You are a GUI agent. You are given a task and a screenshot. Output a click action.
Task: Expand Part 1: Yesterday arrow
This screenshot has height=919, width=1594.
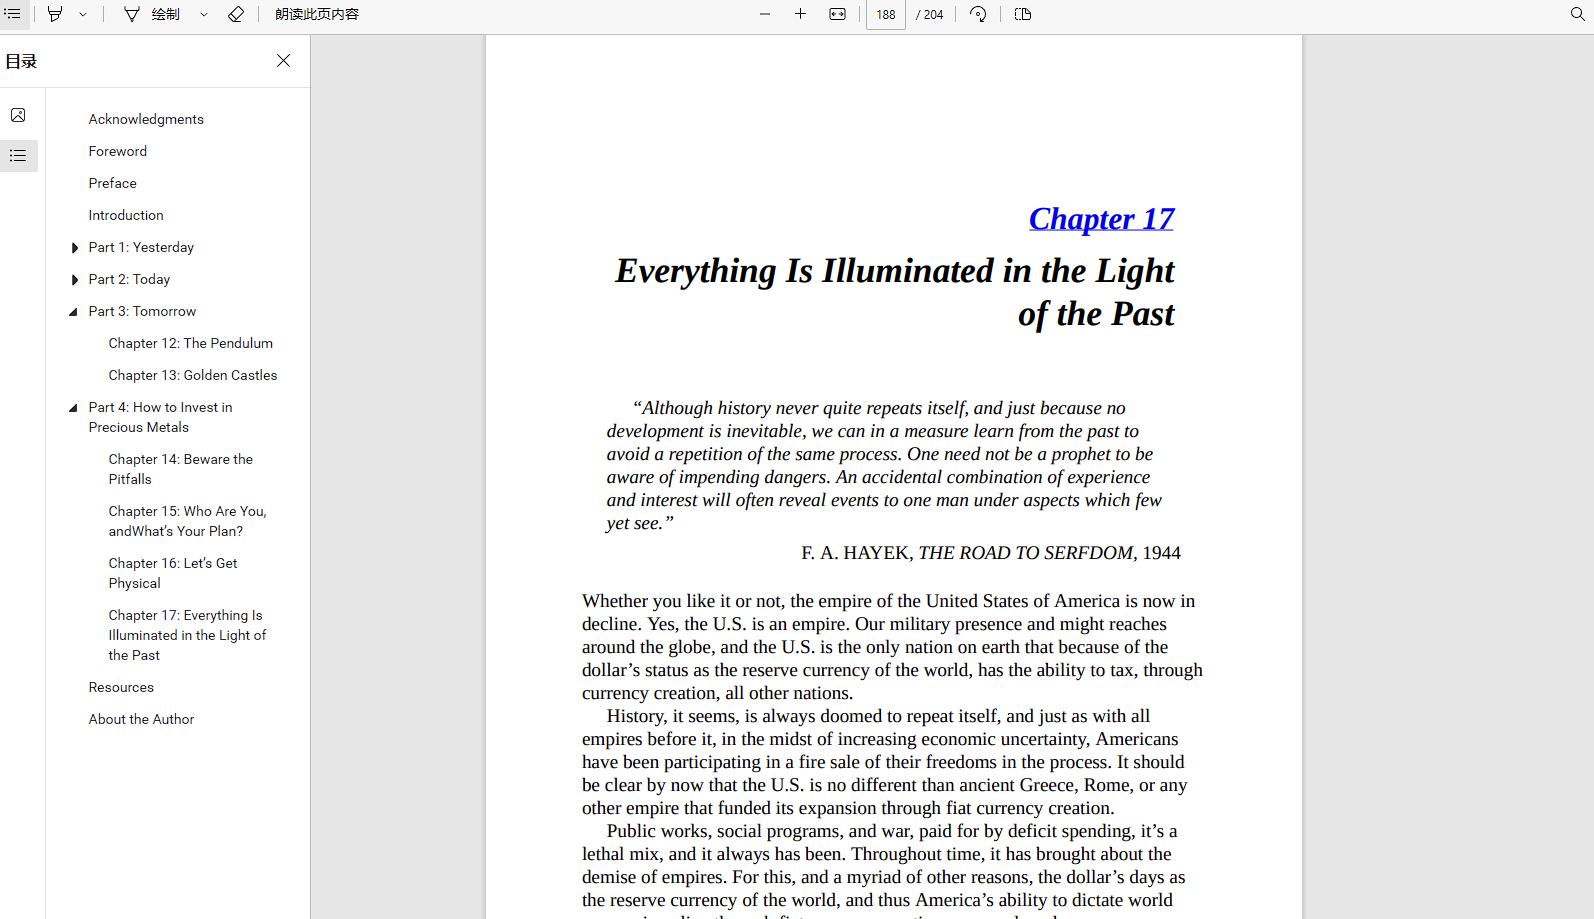coord(74,248)
